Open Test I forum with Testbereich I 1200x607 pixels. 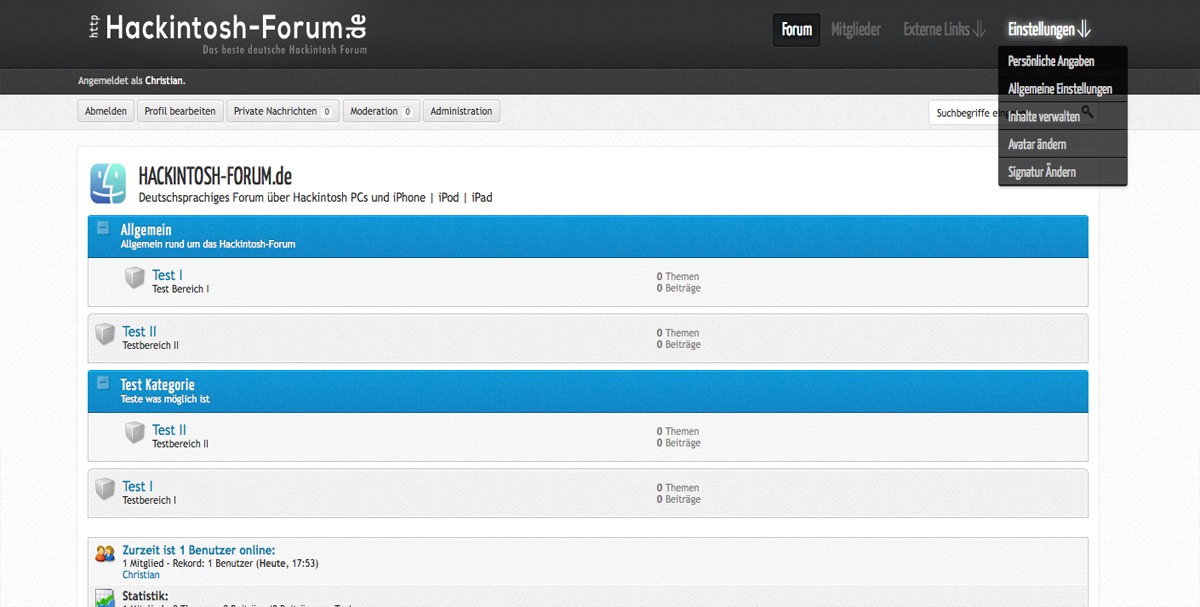pyautogui.click(x=138, y=486)
